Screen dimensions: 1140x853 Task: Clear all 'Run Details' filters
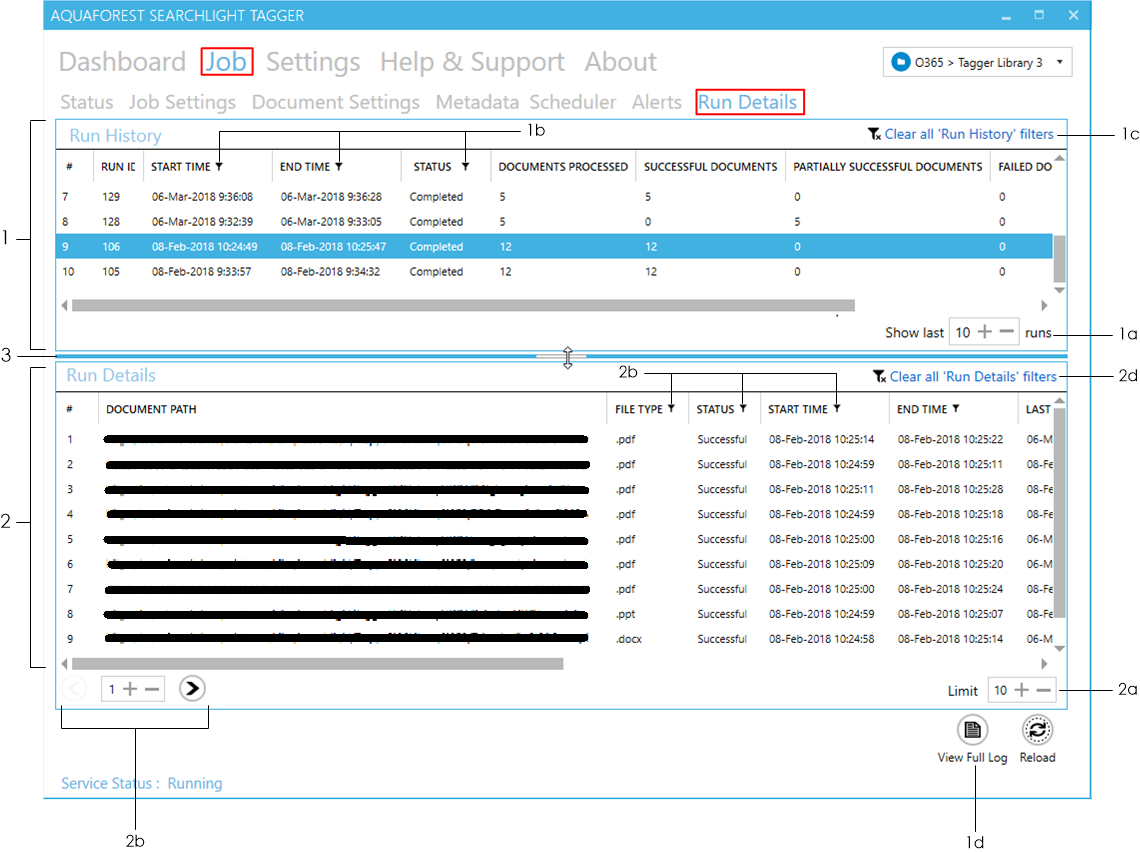975,376
